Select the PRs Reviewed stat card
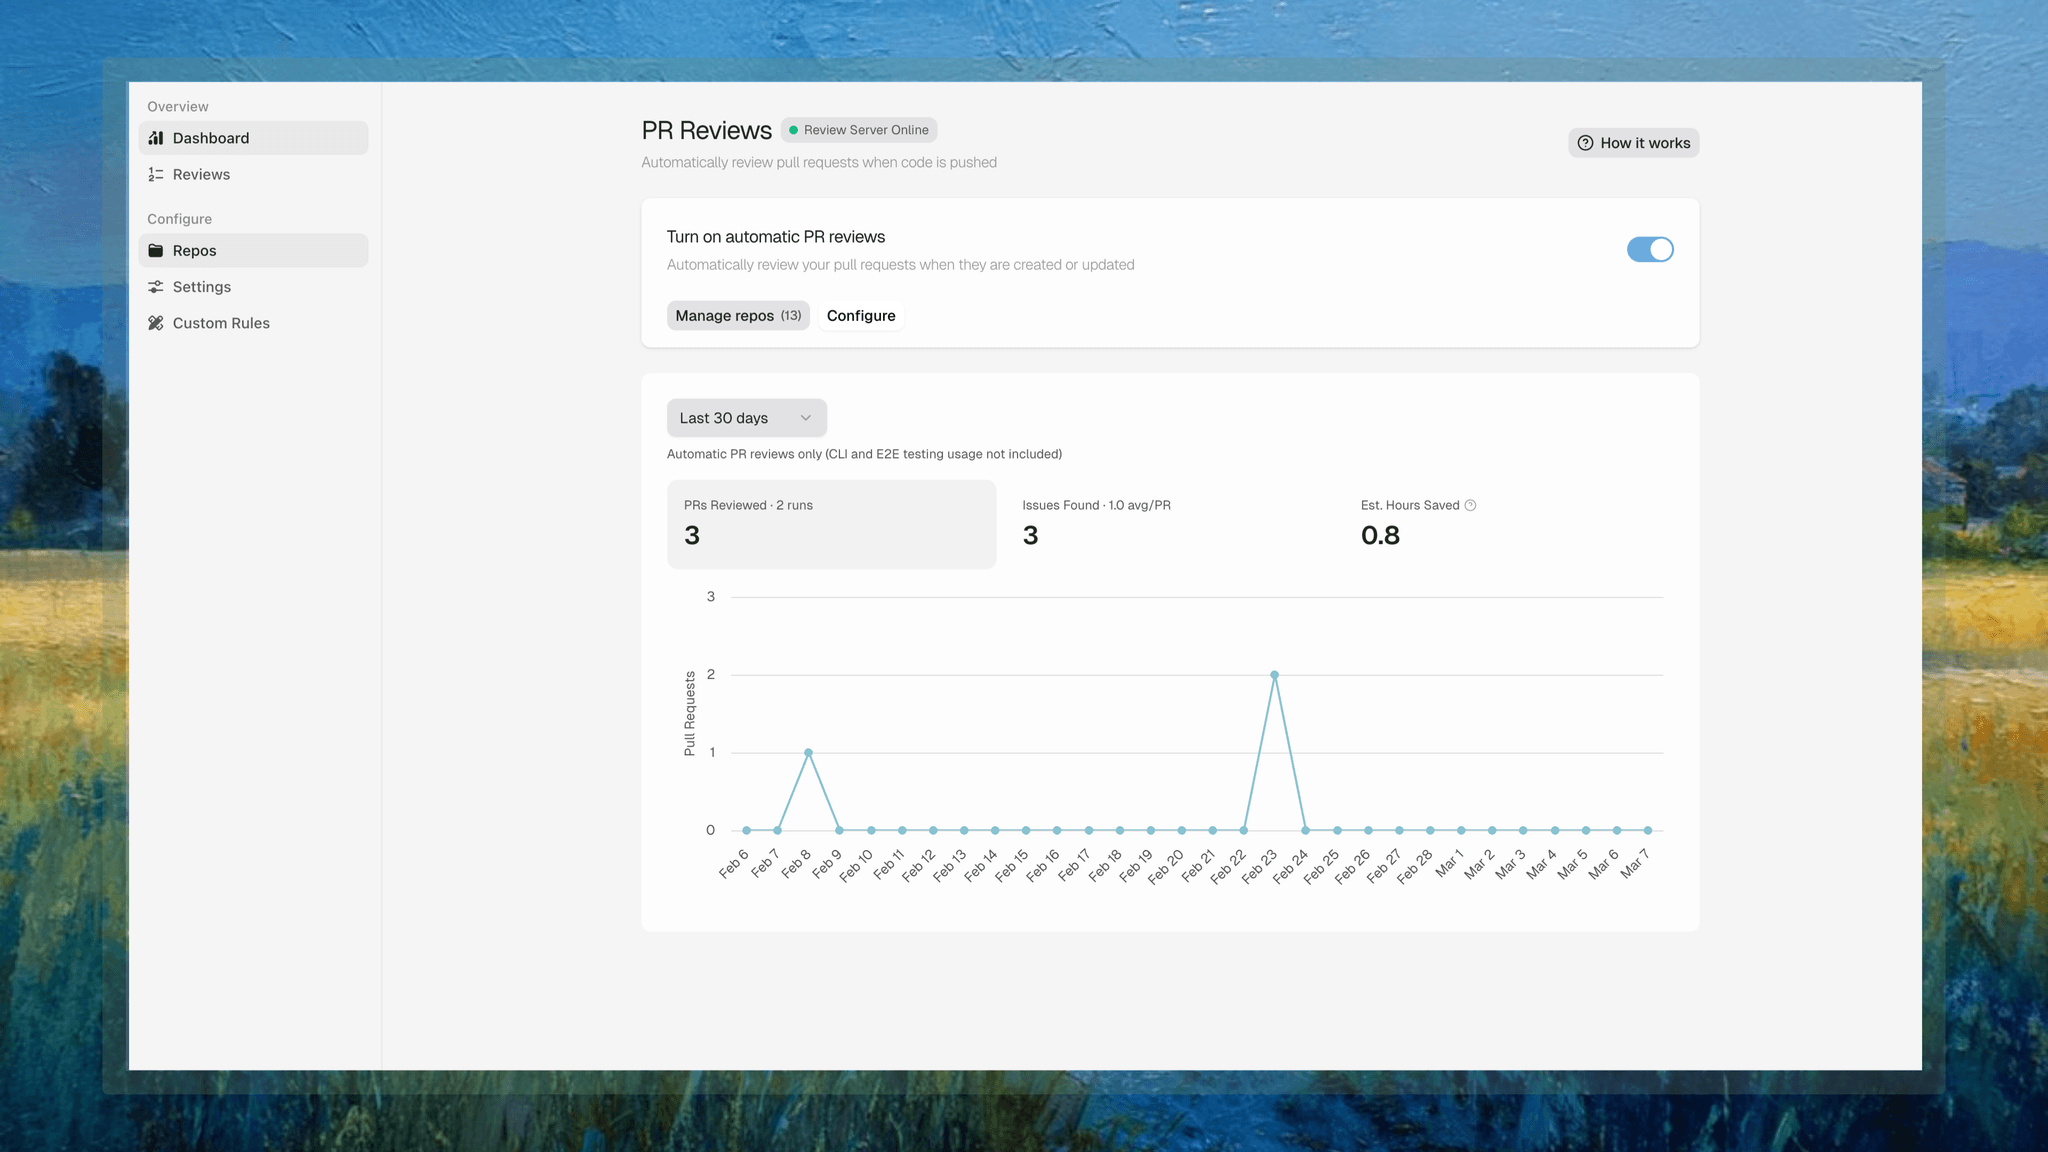Viewport: 2048px width, 1152px height. click(x=831, y=524)
